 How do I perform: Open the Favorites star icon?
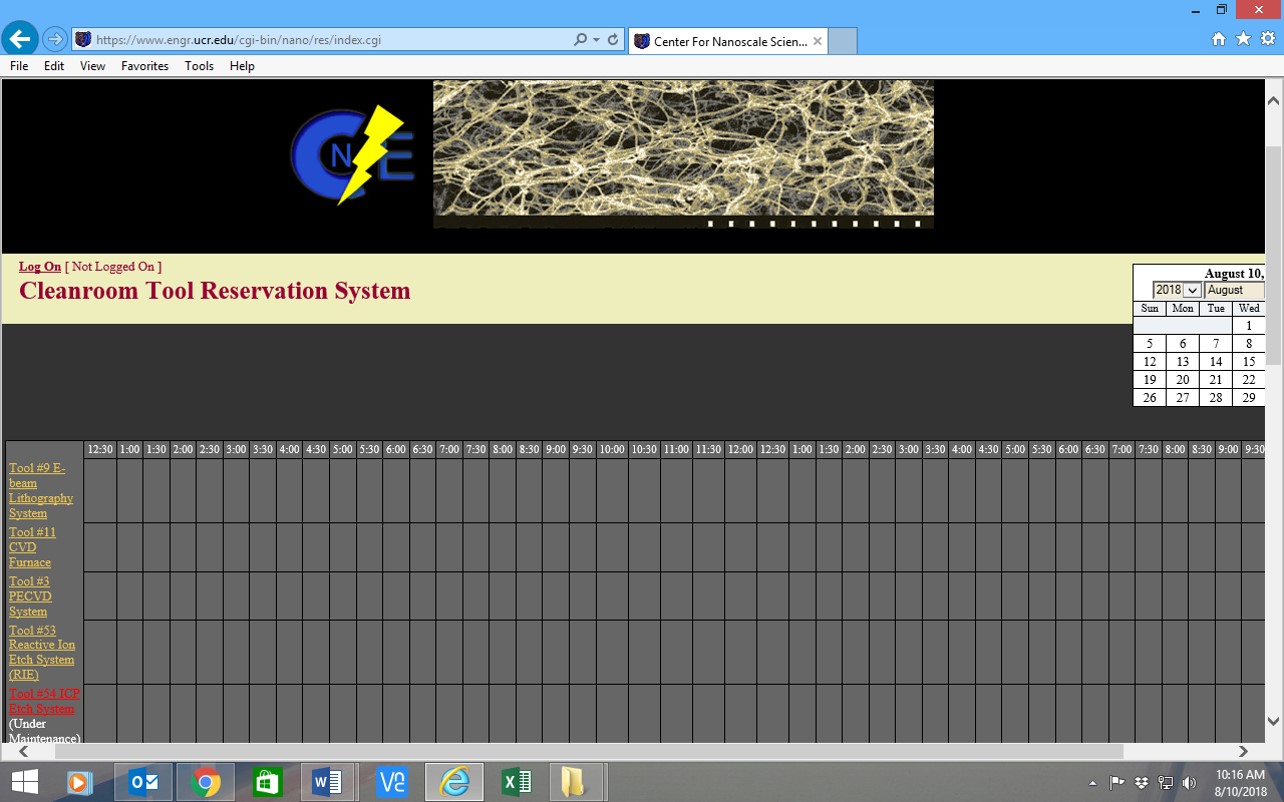[x=1243, y=39]
